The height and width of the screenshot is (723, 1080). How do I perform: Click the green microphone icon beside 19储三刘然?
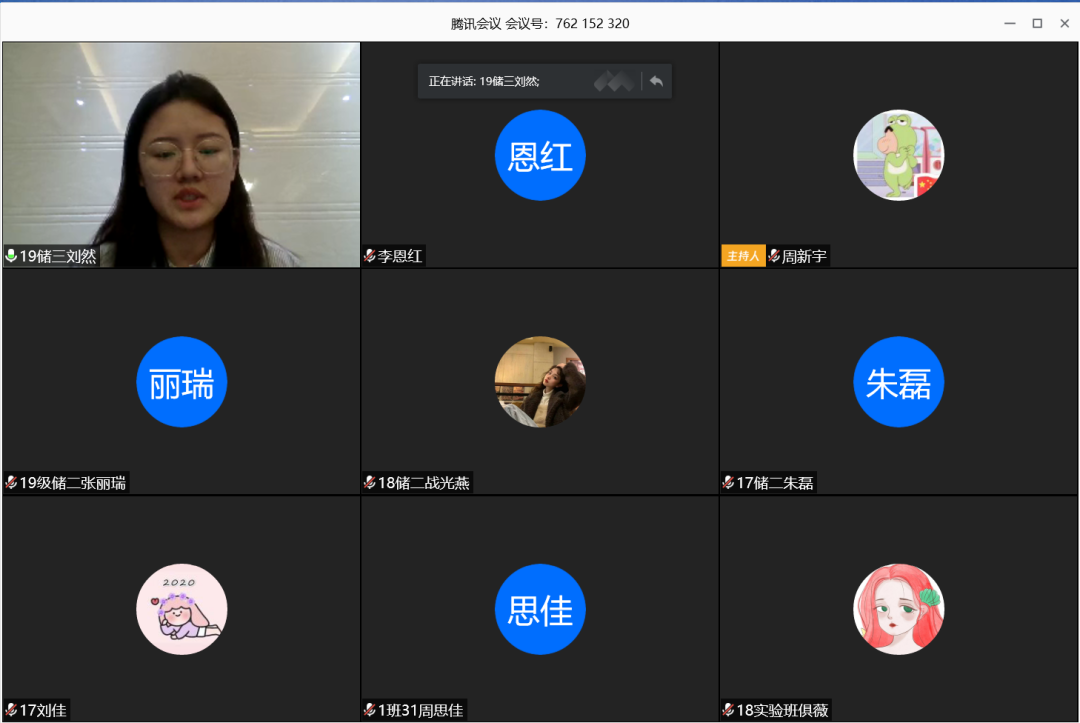(x=11, y=256)
